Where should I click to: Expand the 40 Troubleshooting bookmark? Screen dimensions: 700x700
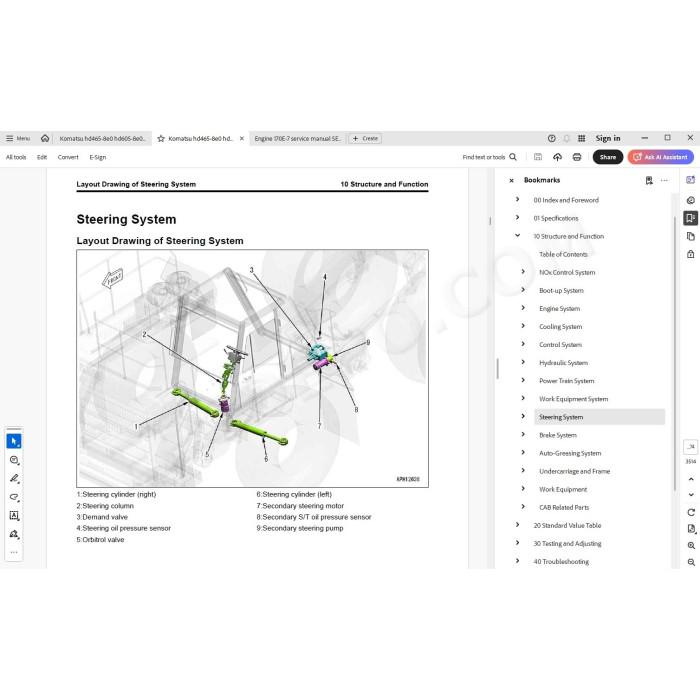[517, 561]
